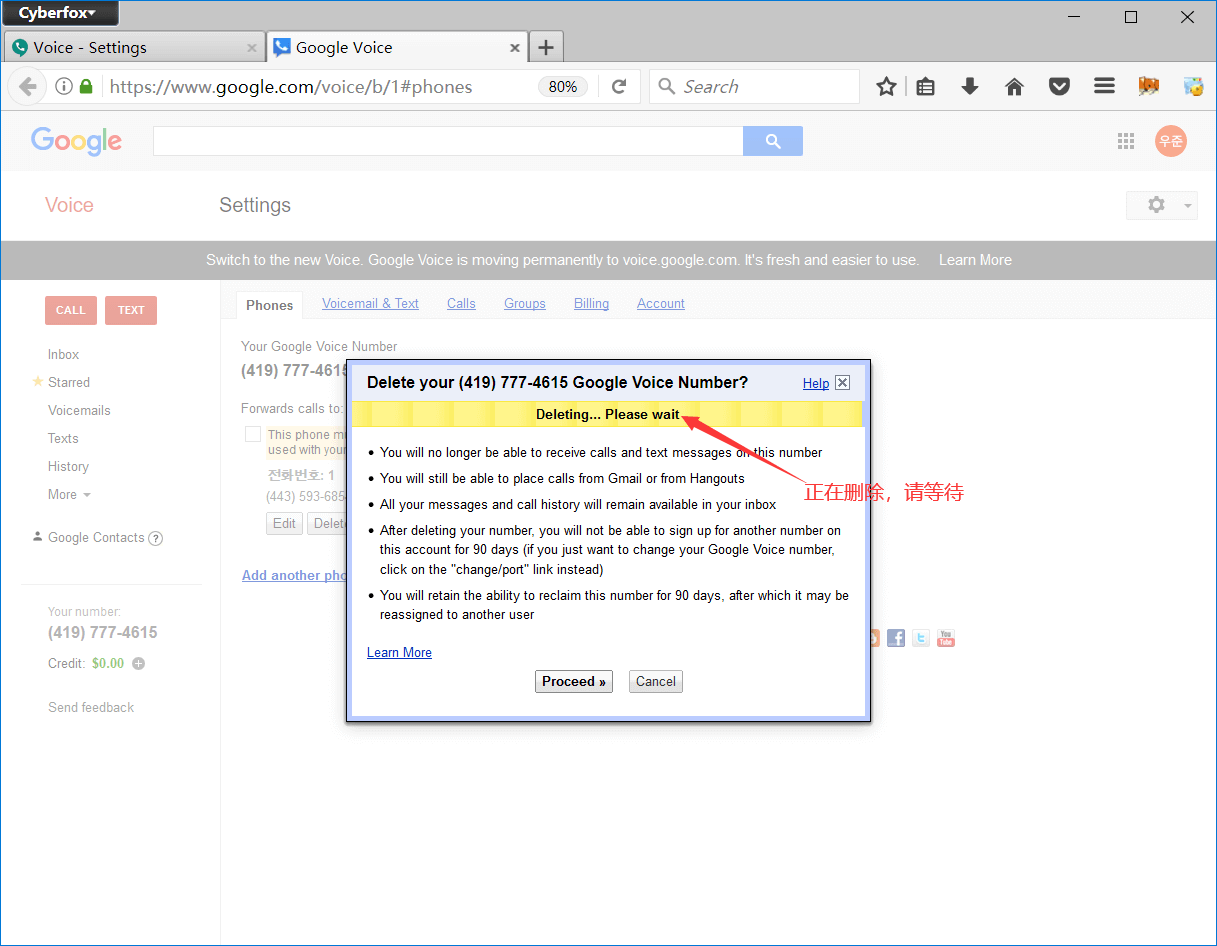Screen dimensions: 1217x946
Task: Click the Help link in dialog
Action: pyautogui.click(x=816, y=383)
